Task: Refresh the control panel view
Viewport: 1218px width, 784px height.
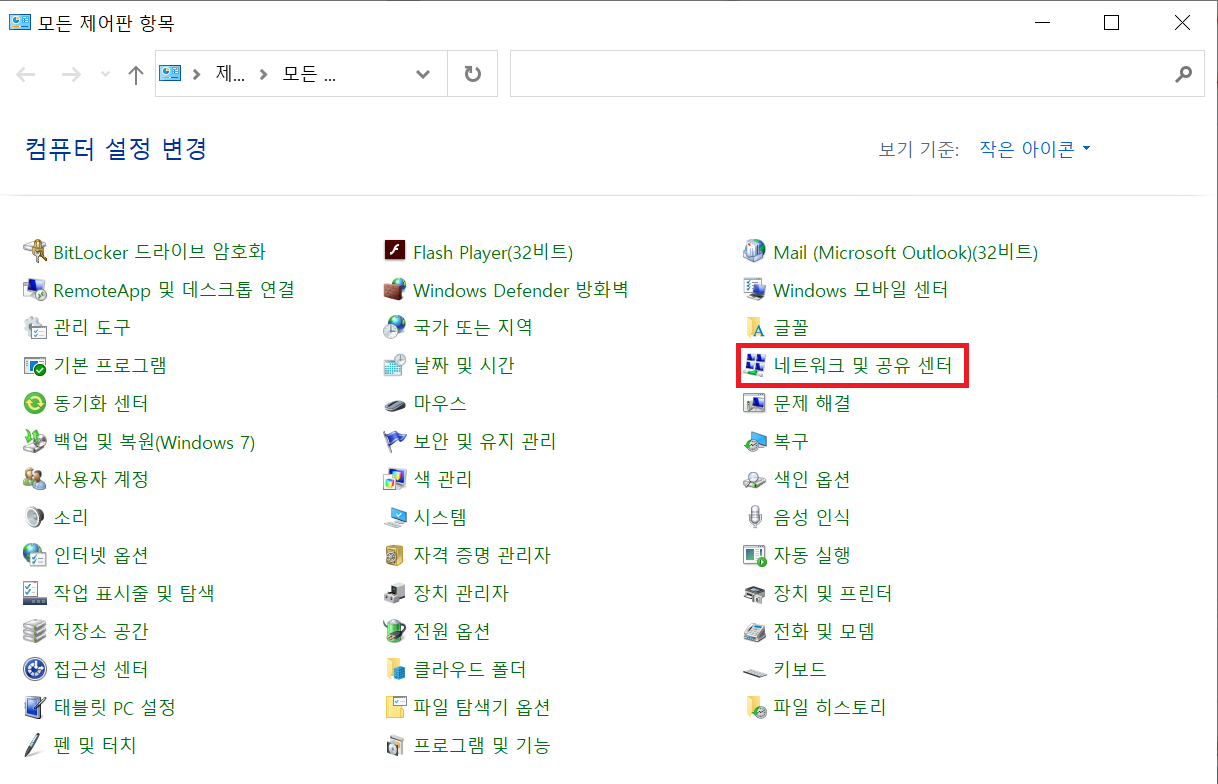Action: coord(473,75)
